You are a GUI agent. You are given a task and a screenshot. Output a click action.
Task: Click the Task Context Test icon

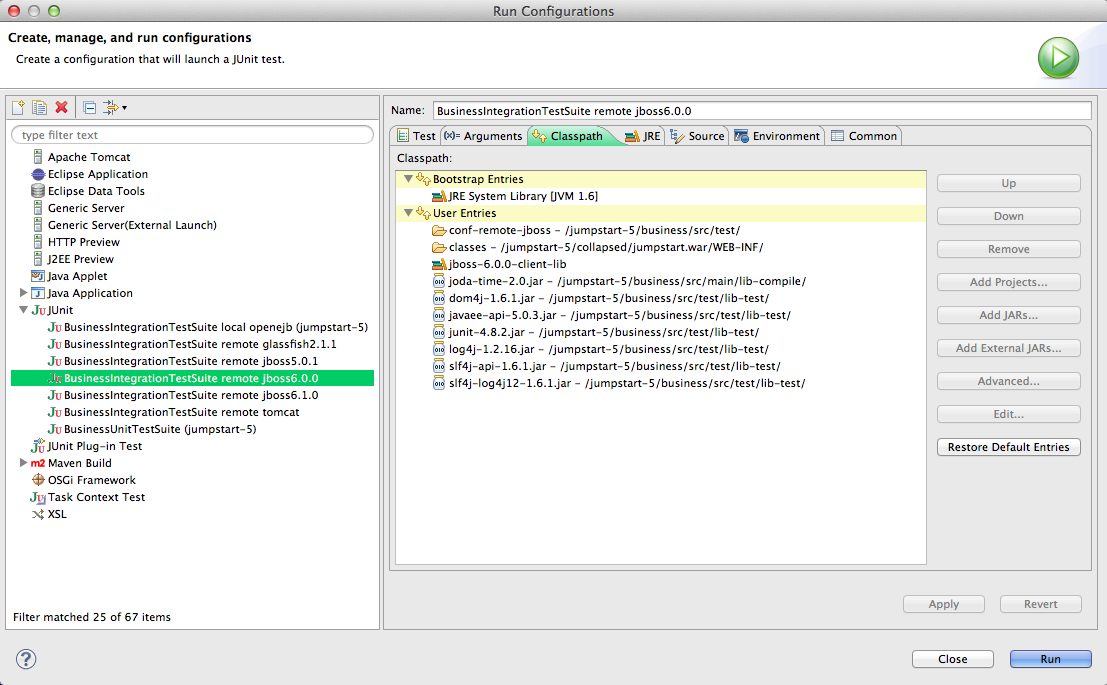(38, 497)
